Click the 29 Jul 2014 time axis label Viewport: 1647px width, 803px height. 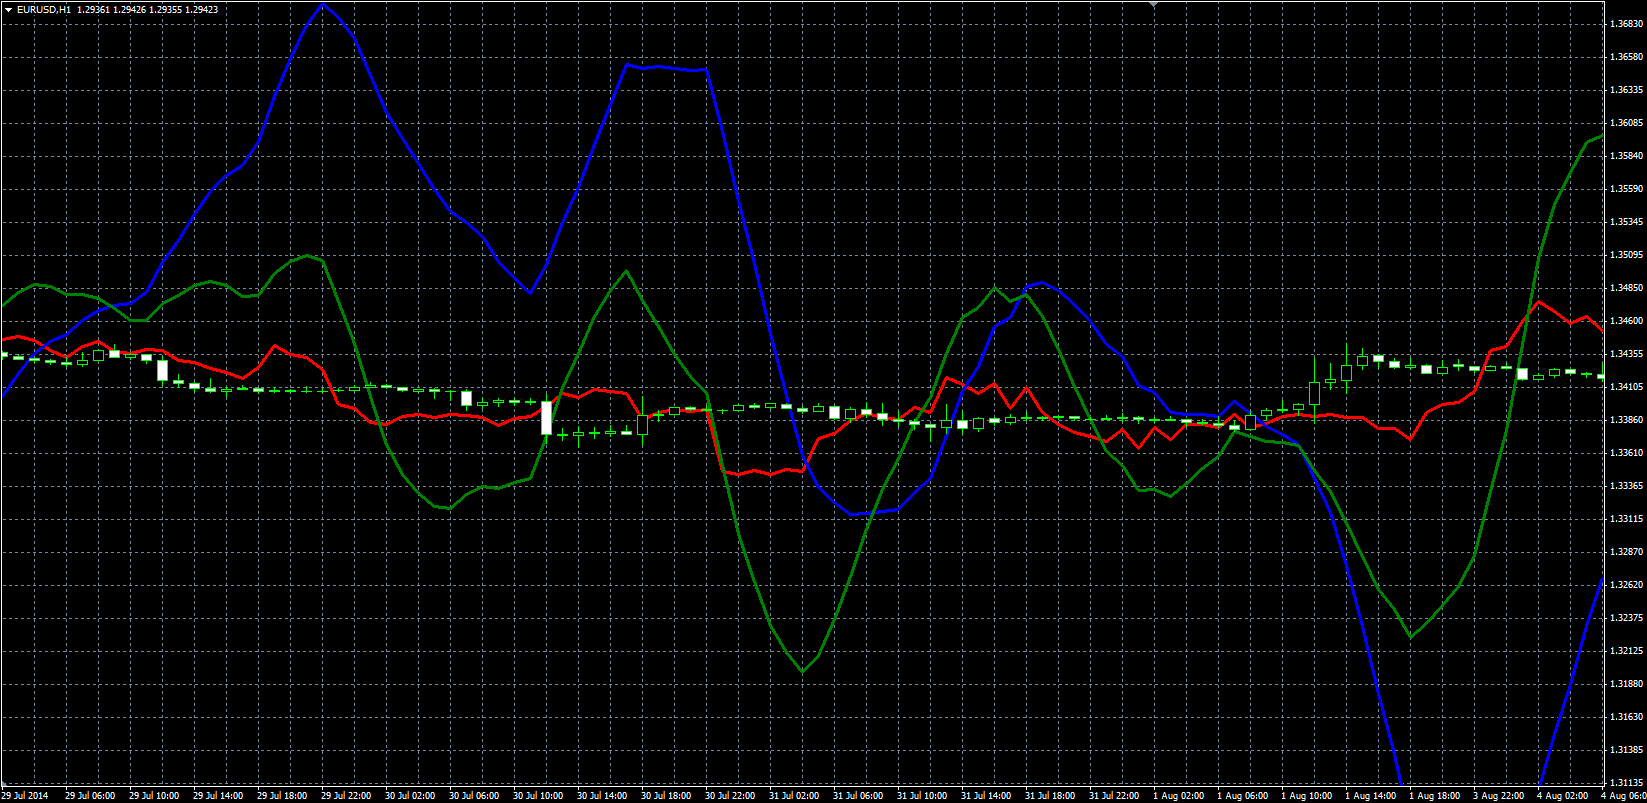pyautogui.click(x=25, y=796)
